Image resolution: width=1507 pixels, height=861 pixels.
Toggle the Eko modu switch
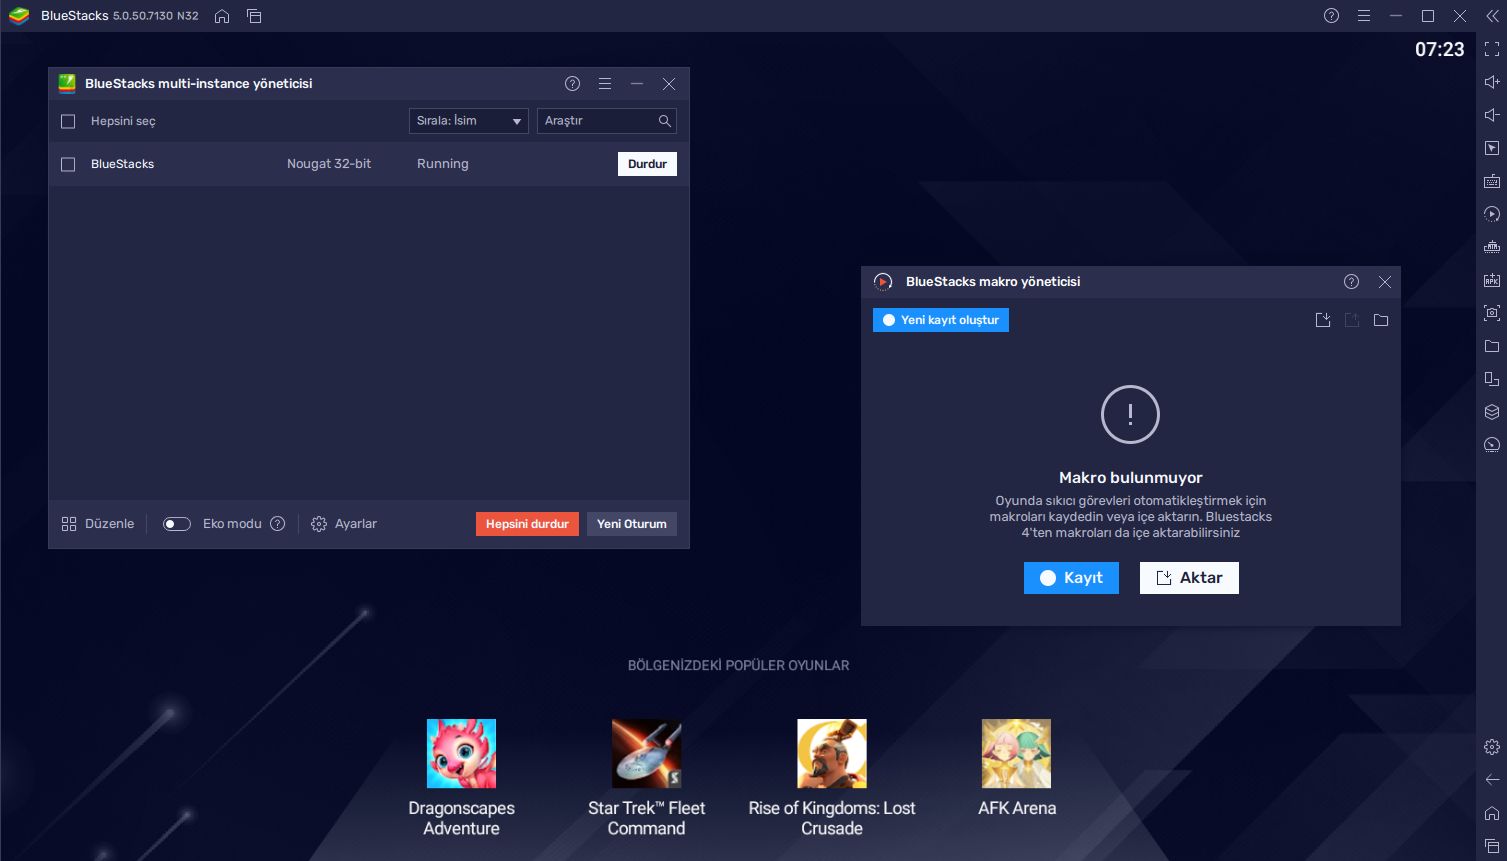(x=177, y=524)
